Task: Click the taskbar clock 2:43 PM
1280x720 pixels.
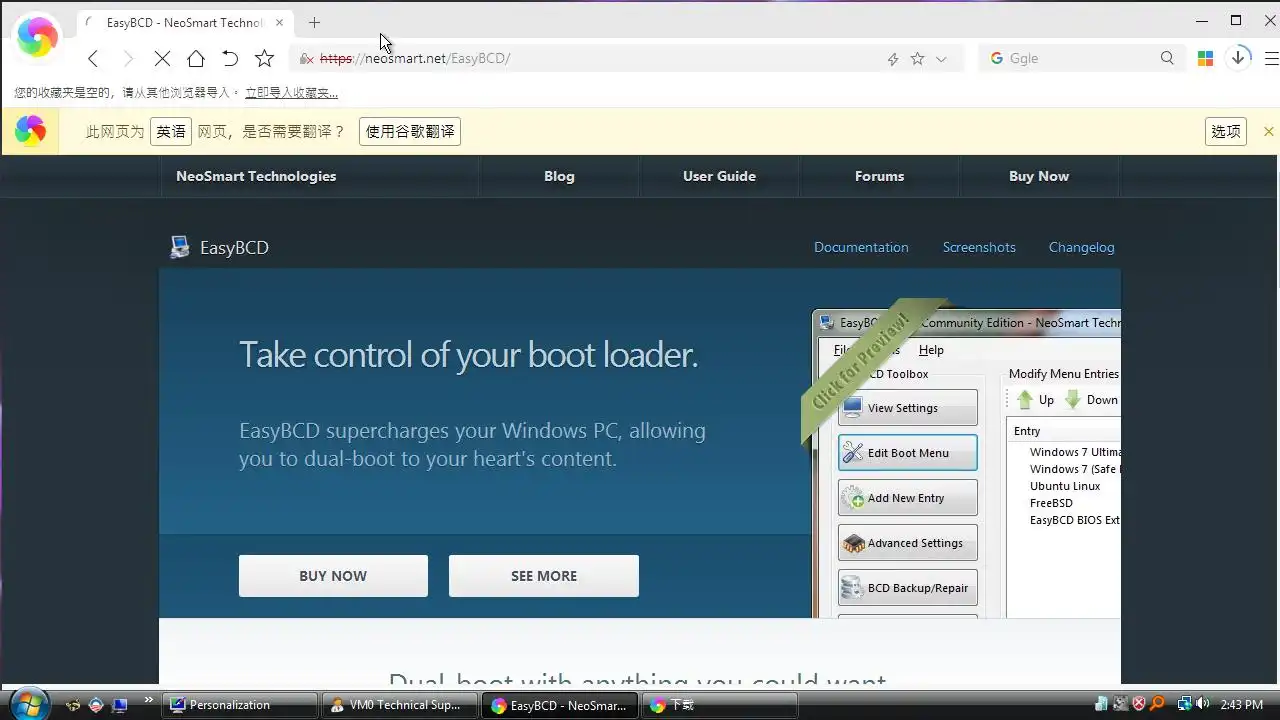Action: tap(1242, 705)
